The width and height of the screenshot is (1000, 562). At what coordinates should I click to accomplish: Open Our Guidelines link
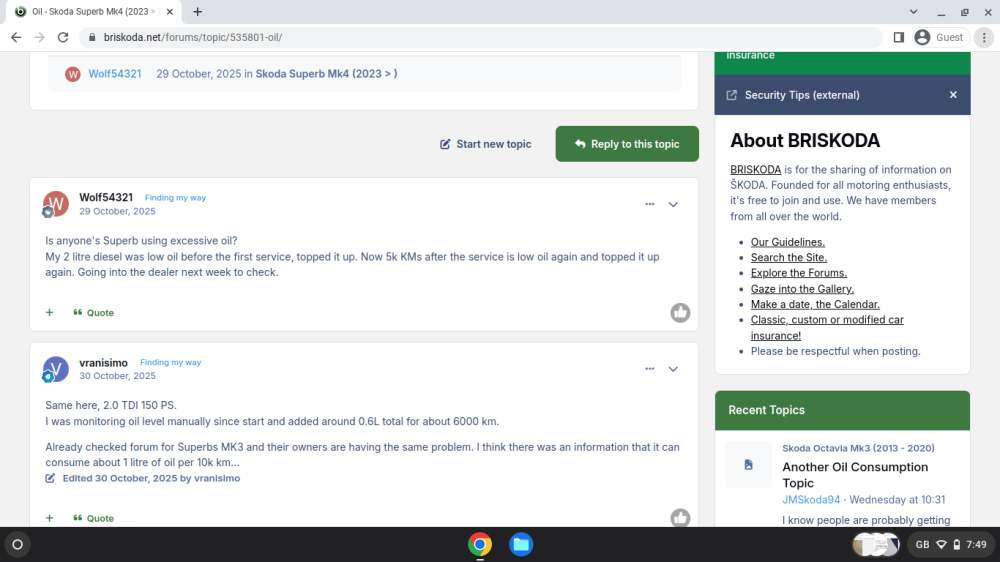tap(788, 242)
